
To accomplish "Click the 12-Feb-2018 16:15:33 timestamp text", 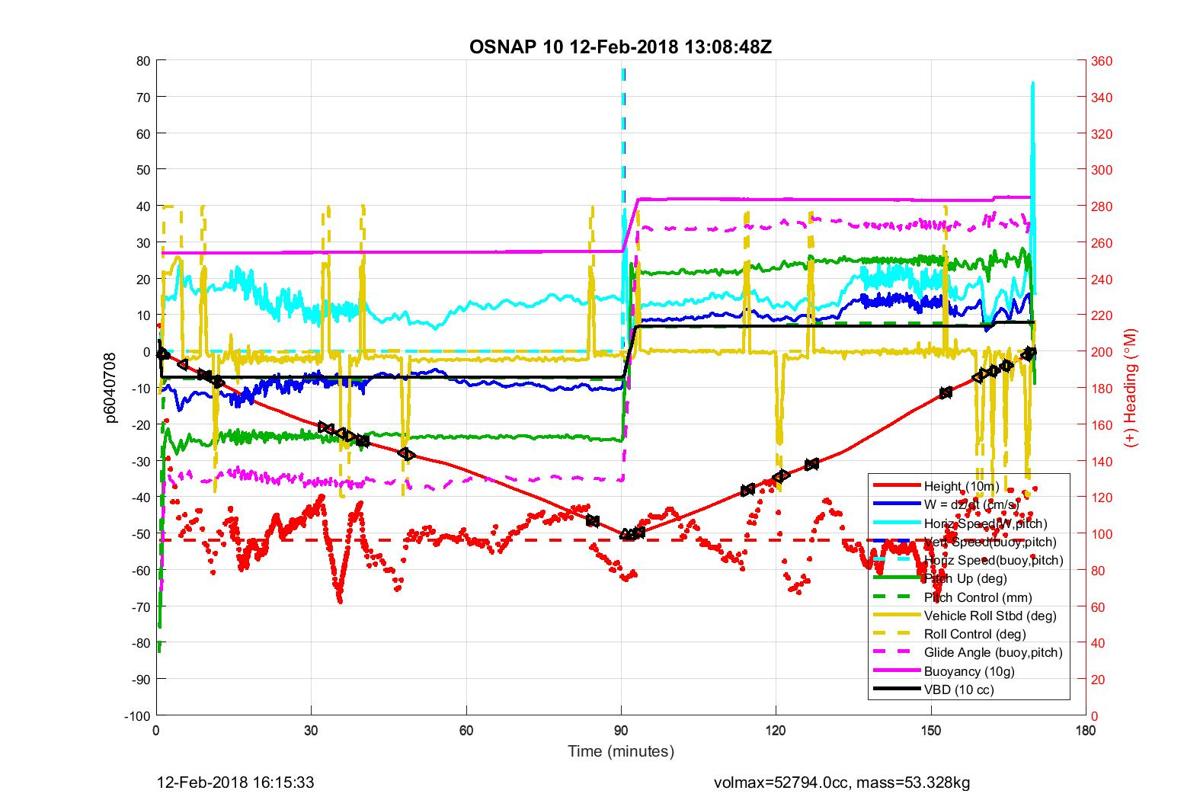I will (237, 783).
